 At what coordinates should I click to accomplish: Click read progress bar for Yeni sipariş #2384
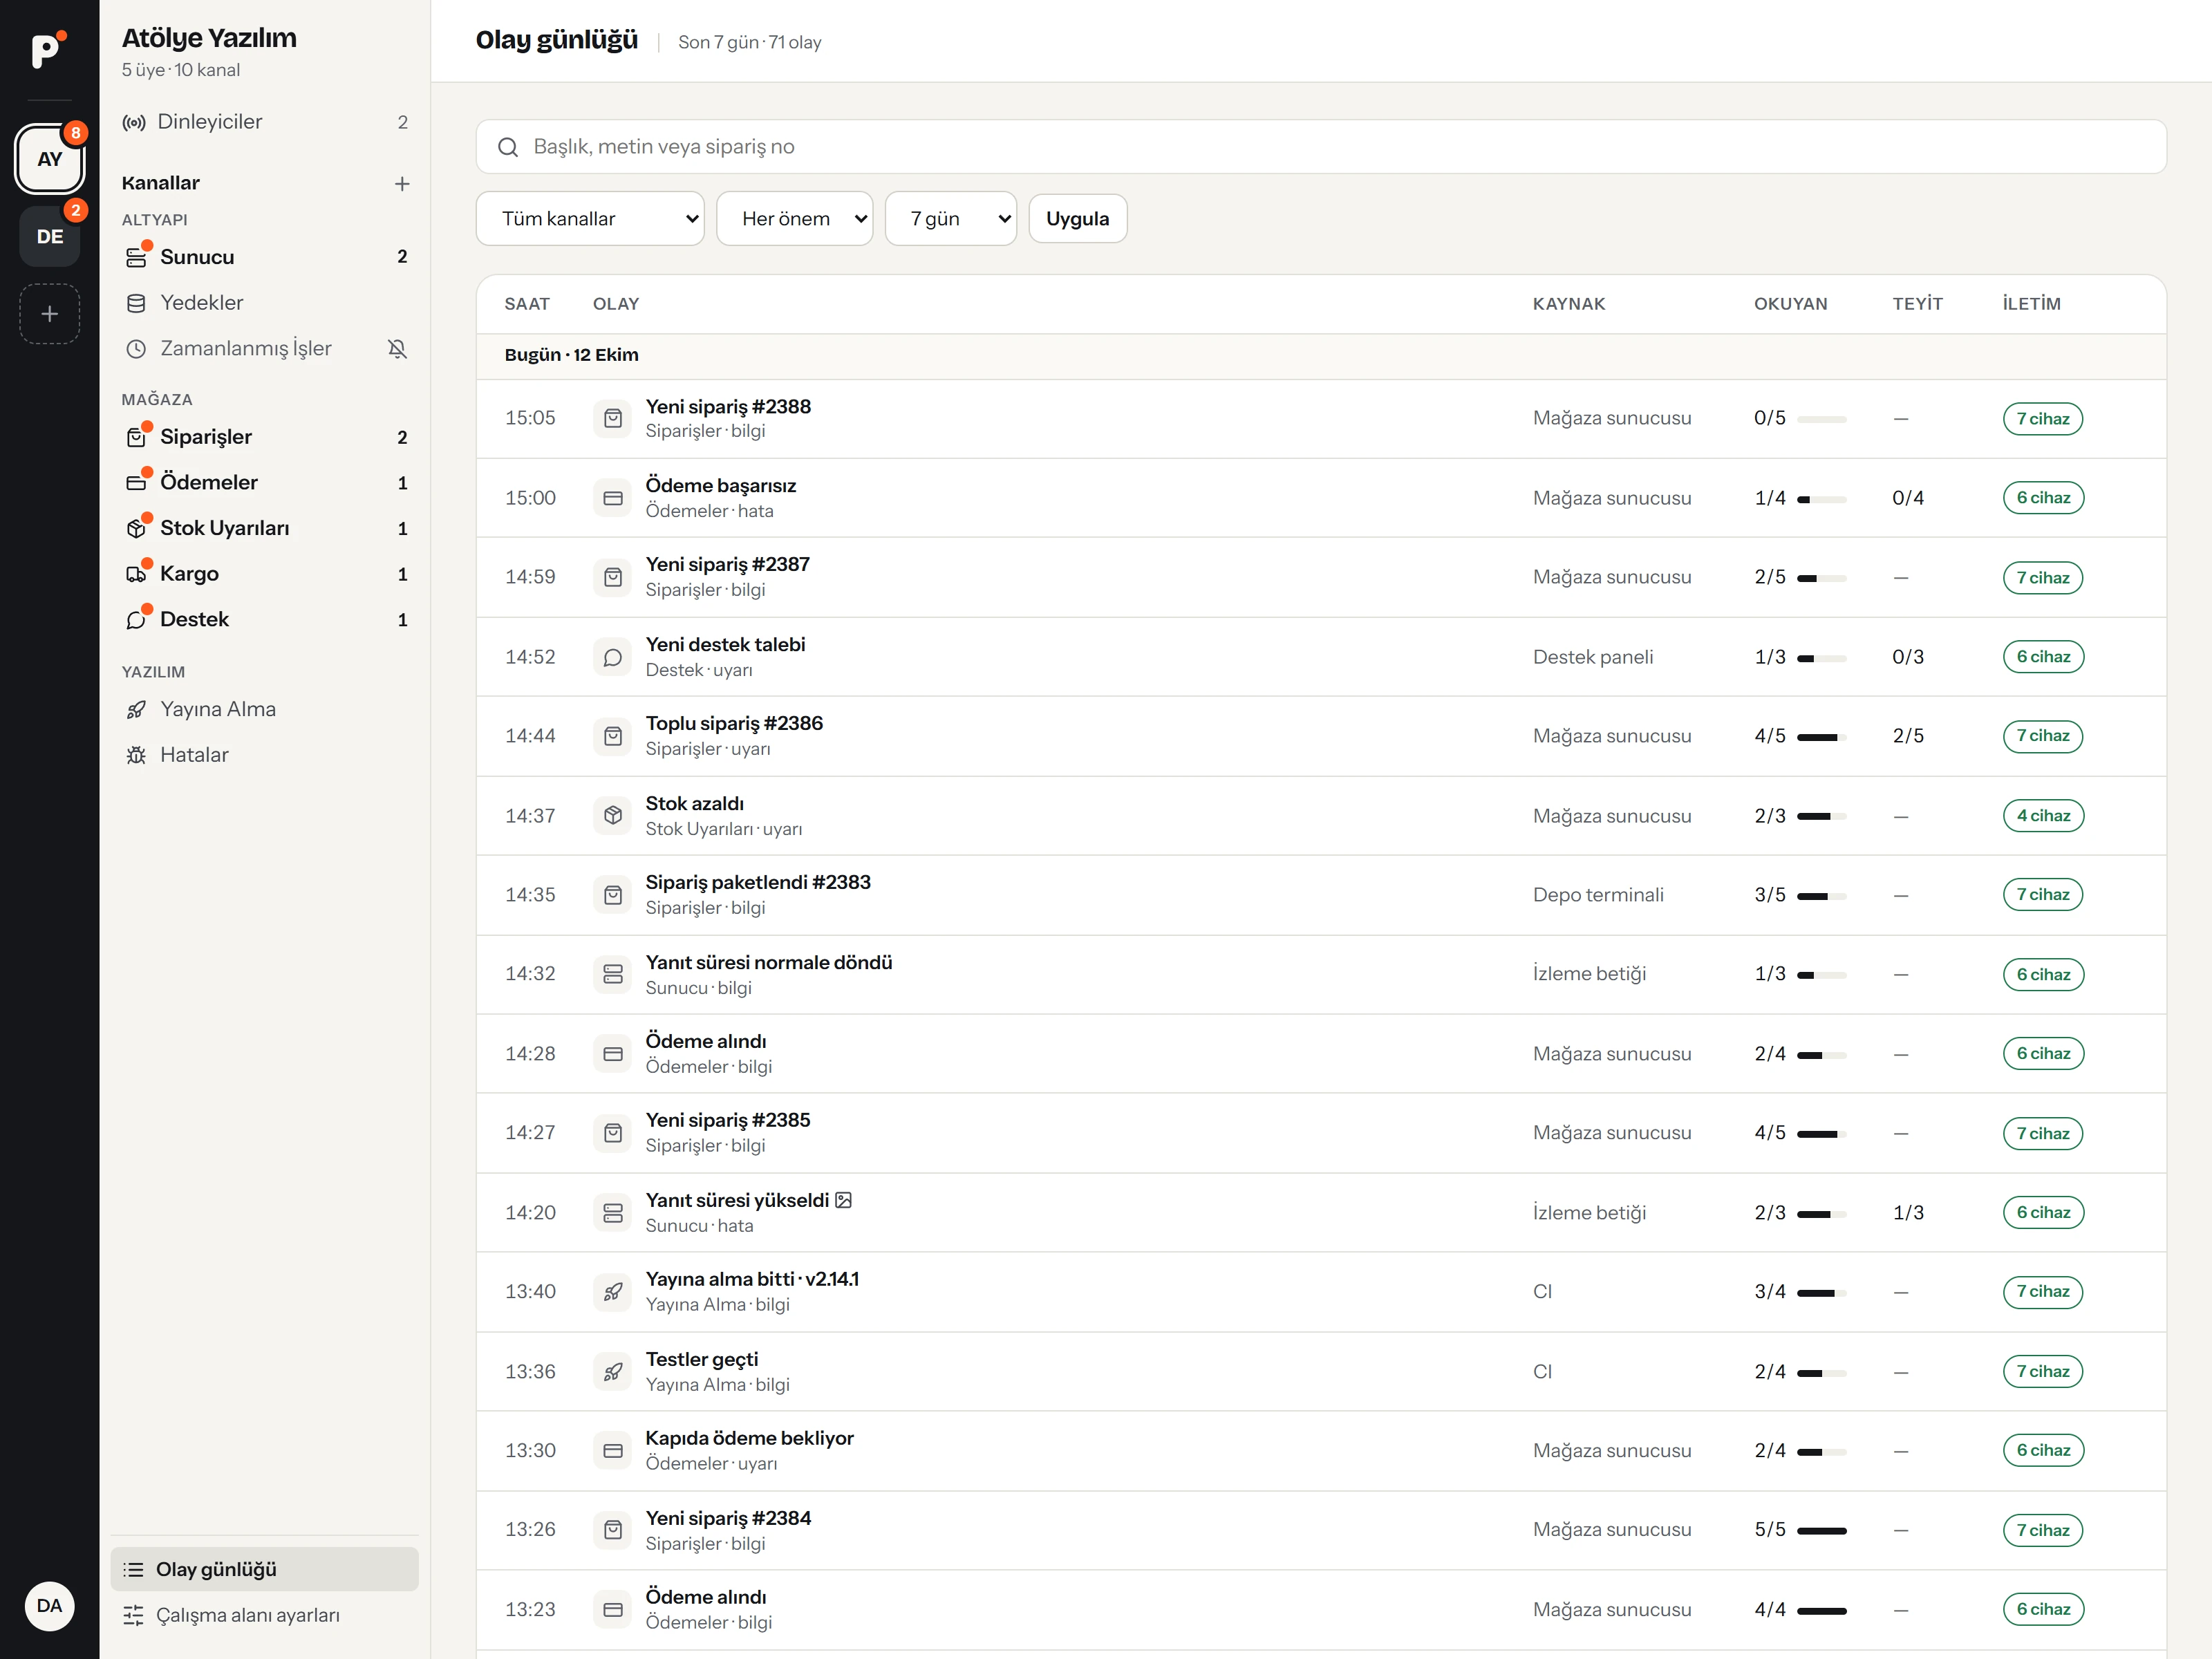(x=1821, y=1531)
